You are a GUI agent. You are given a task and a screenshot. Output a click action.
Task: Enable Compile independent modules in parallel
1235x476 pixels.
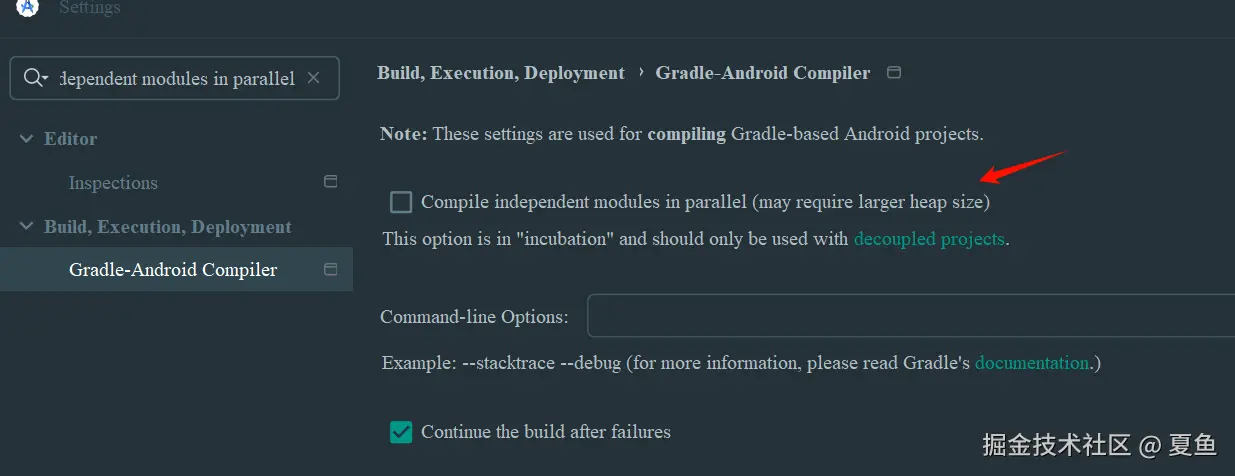click(x=401, y=202)
